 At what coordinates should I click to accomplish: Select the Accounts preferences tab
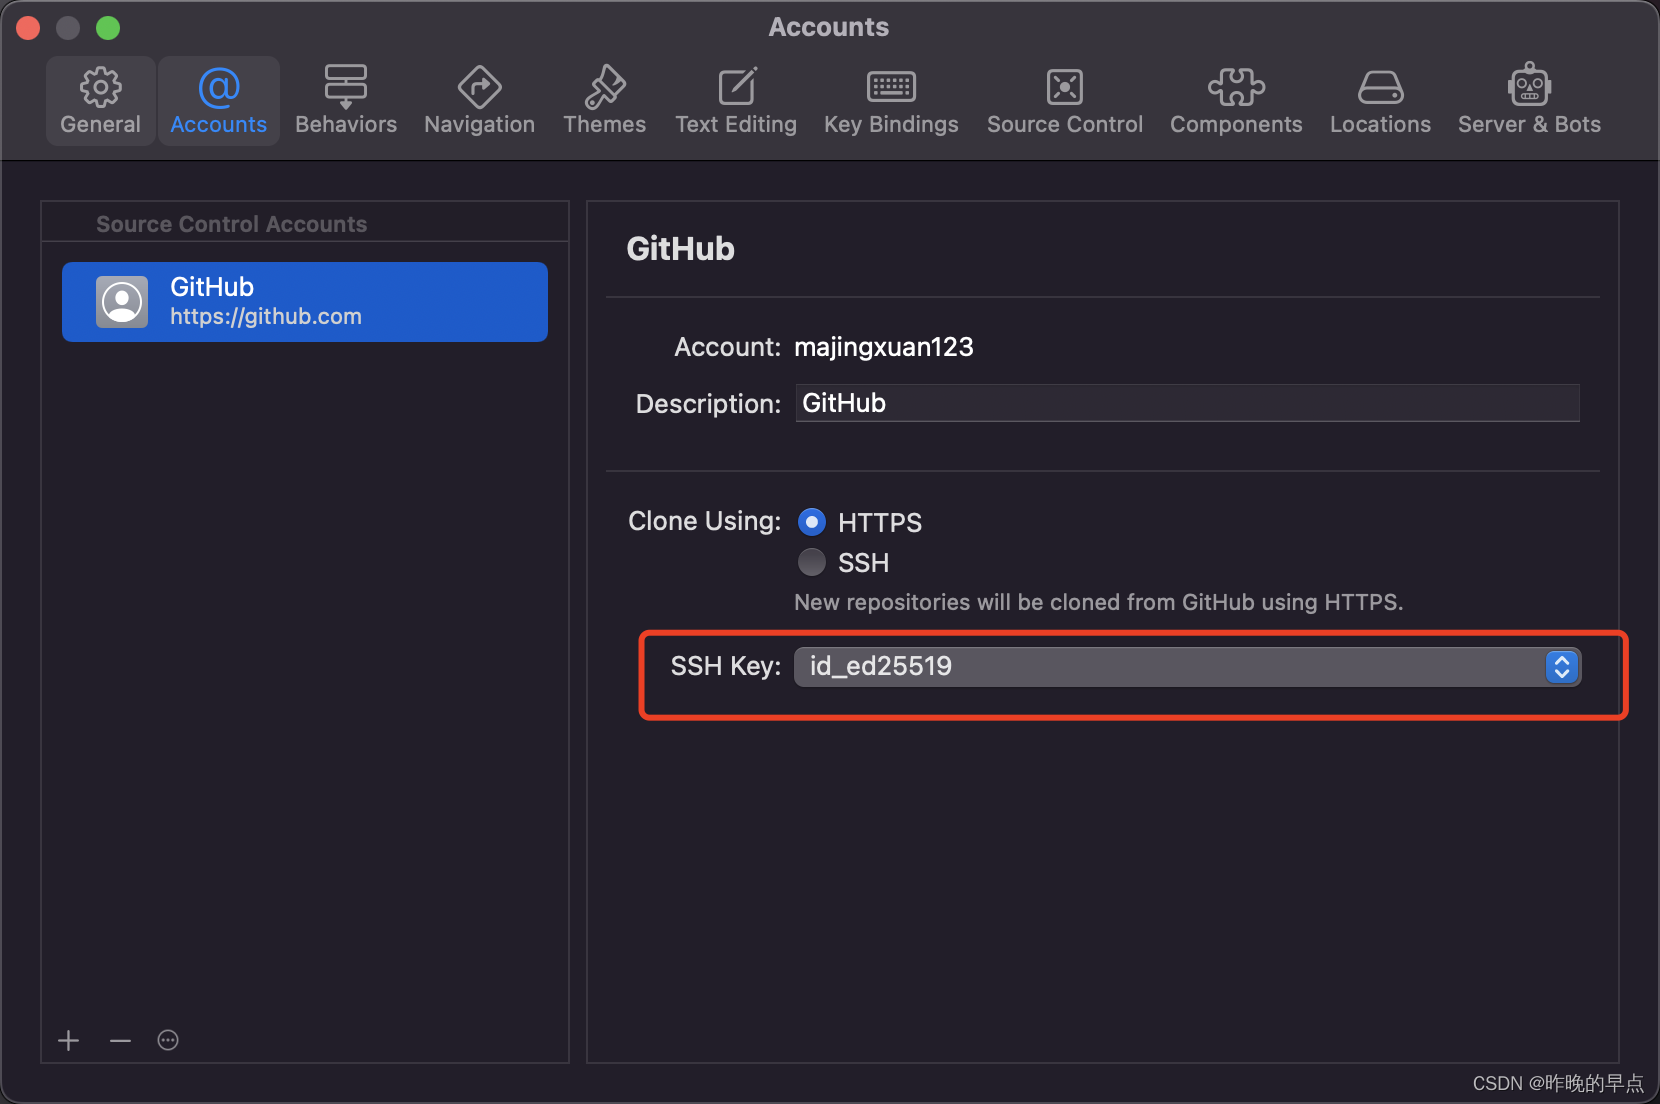218,101
